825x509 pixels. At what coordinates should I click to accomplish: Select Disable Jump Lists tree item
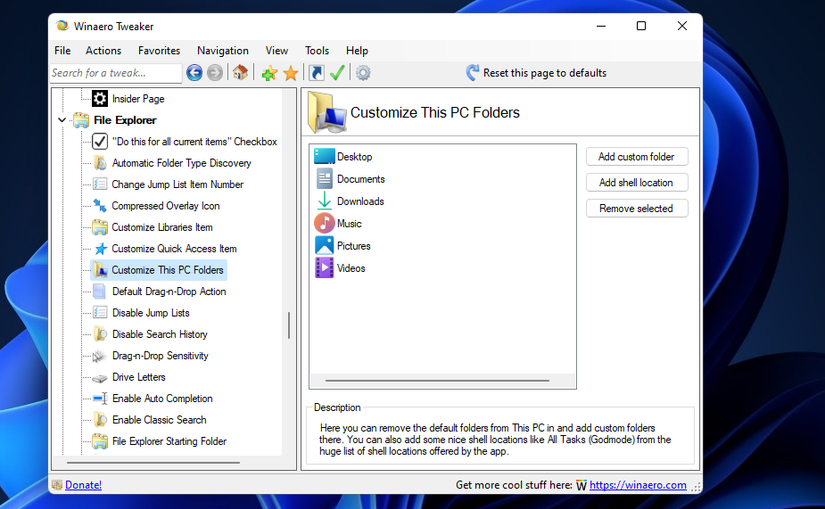[x=150, y=313]
